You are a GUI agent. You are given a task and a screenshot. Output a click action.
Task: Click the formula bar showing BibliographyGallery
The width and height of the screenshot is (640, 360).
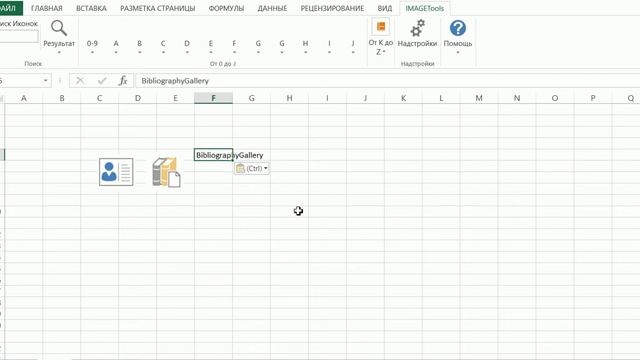pyautogui.click(x=388, y=80)
